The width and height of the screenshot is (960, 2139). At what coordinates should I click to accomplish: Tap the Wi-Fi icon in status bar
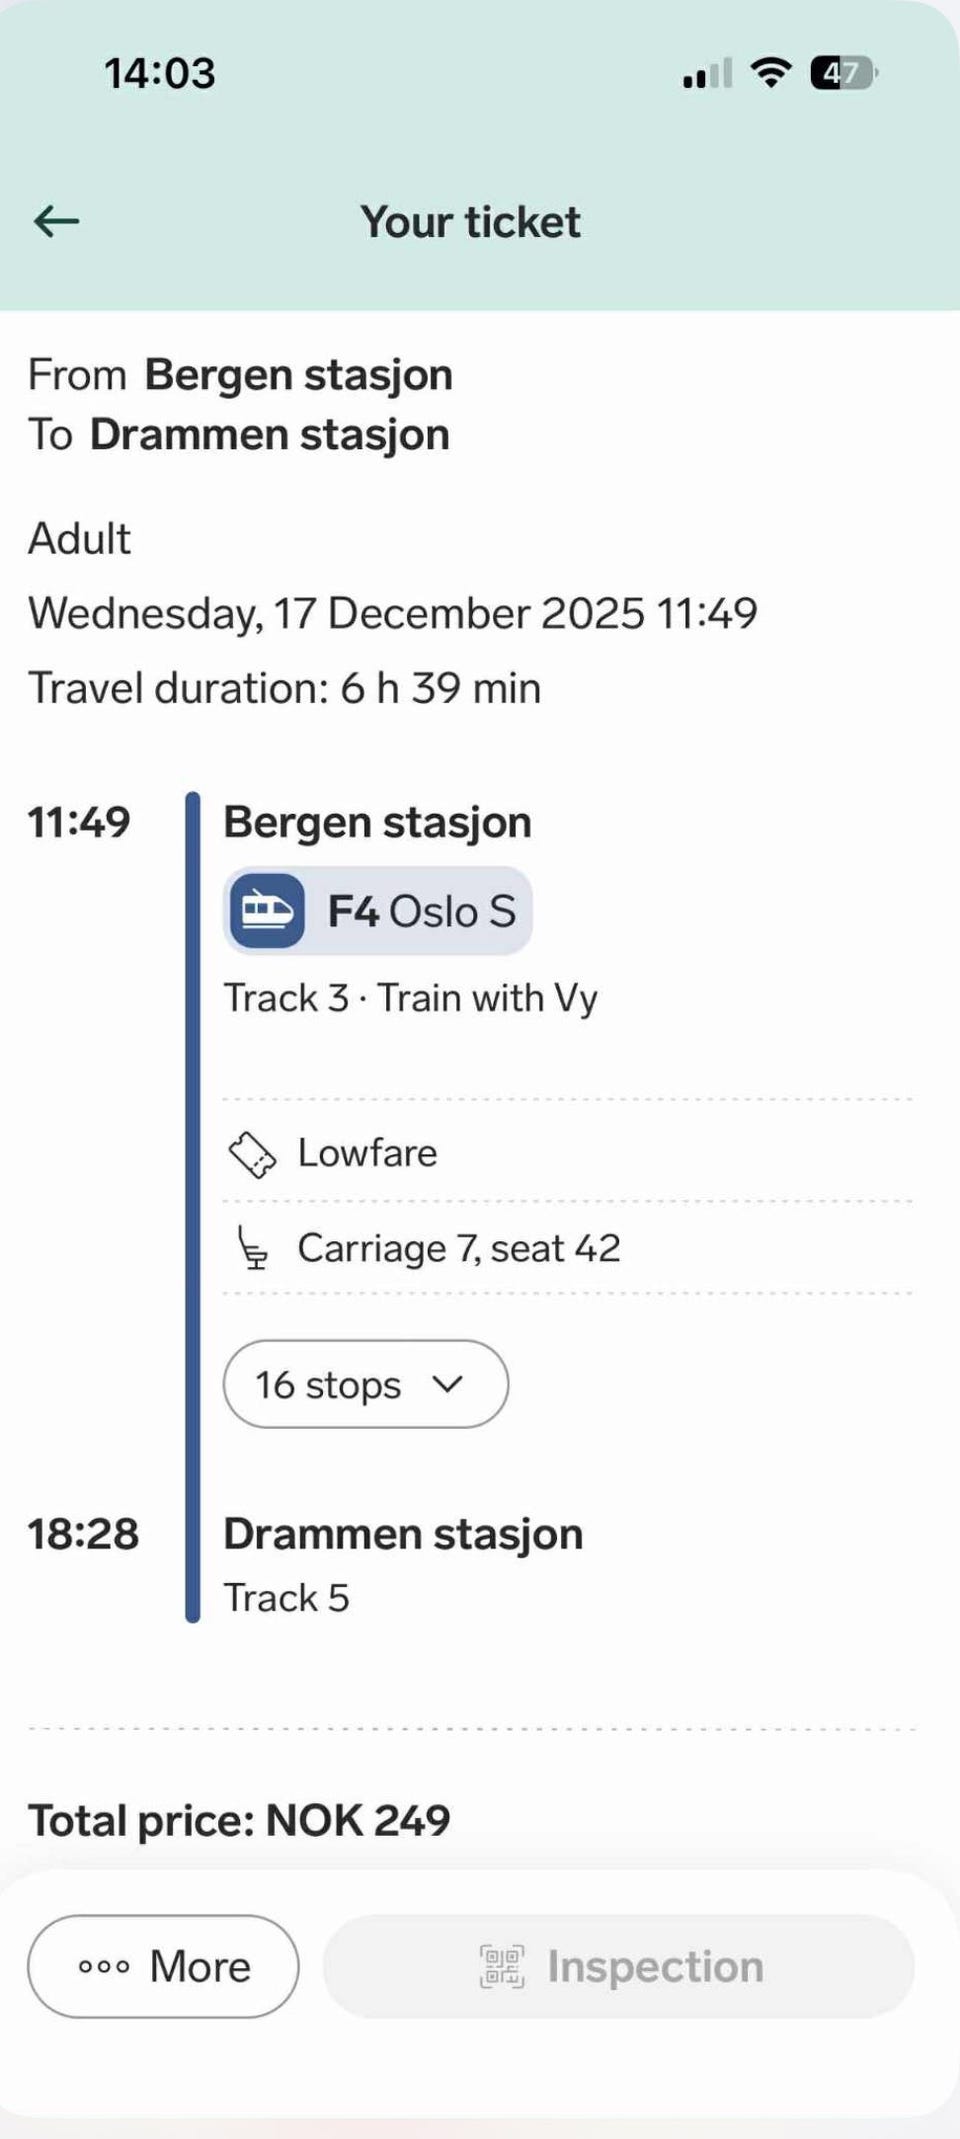[771, 73]
